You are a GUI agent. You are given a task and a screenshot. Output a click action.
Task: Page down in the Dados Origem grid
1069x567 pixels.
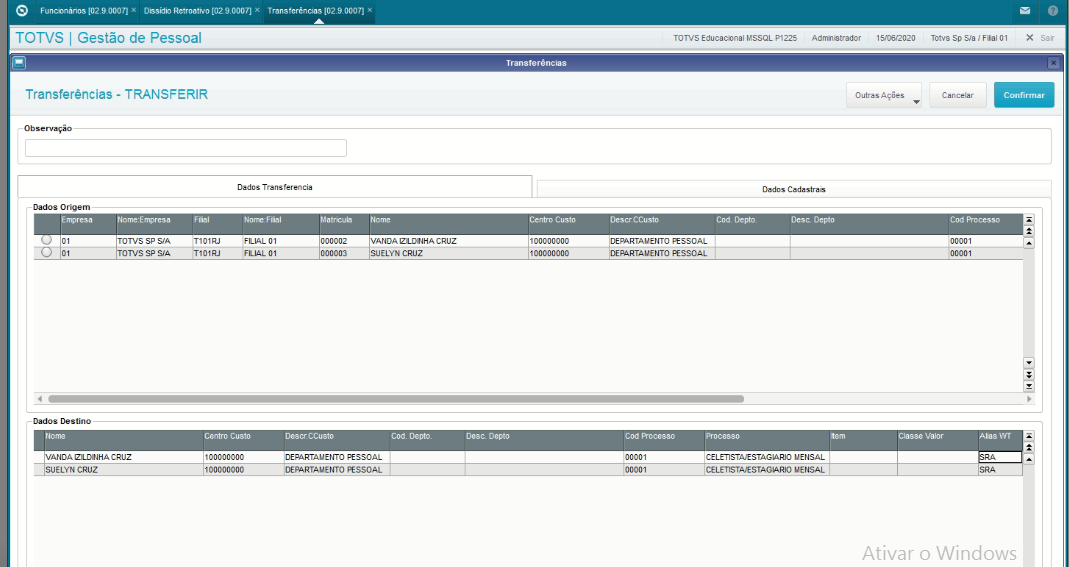pos(1029,375)
